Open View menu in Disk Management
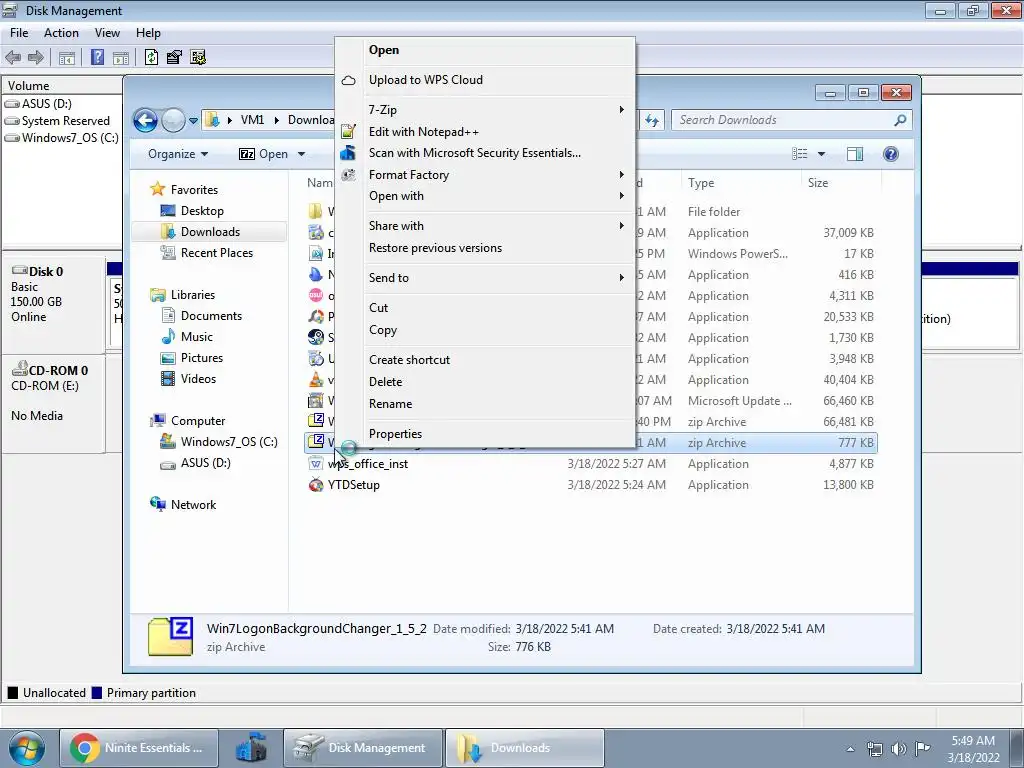This screenshot has width=1024, height=768. (x=107, y=33)
